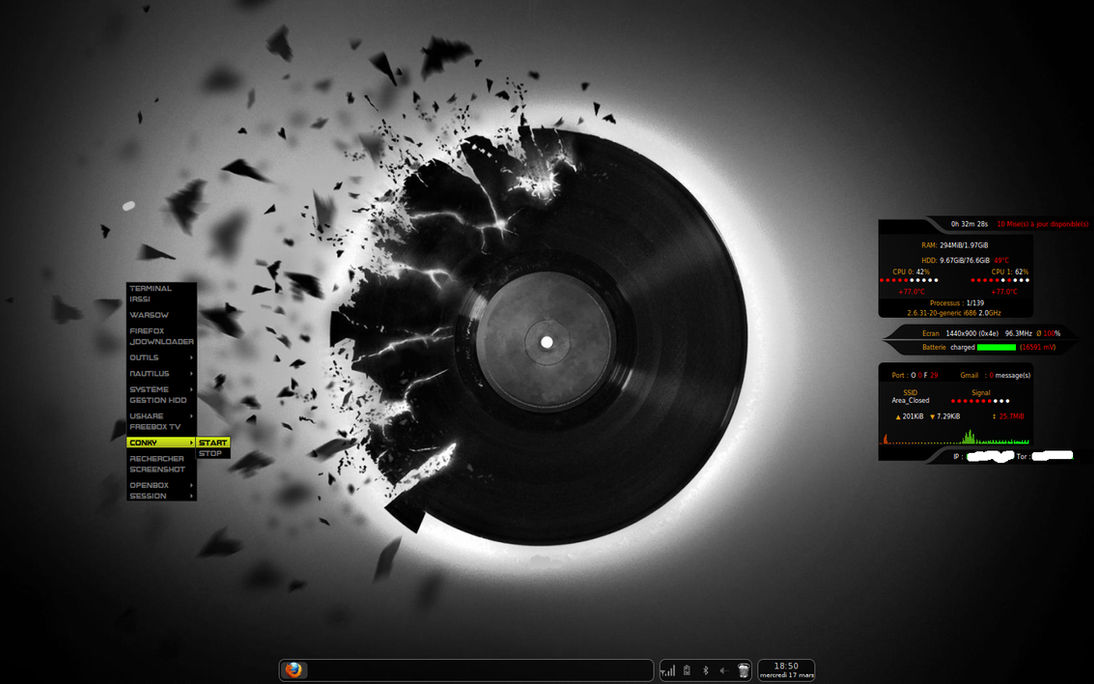Click the "Port" status line

coord(915,375)
